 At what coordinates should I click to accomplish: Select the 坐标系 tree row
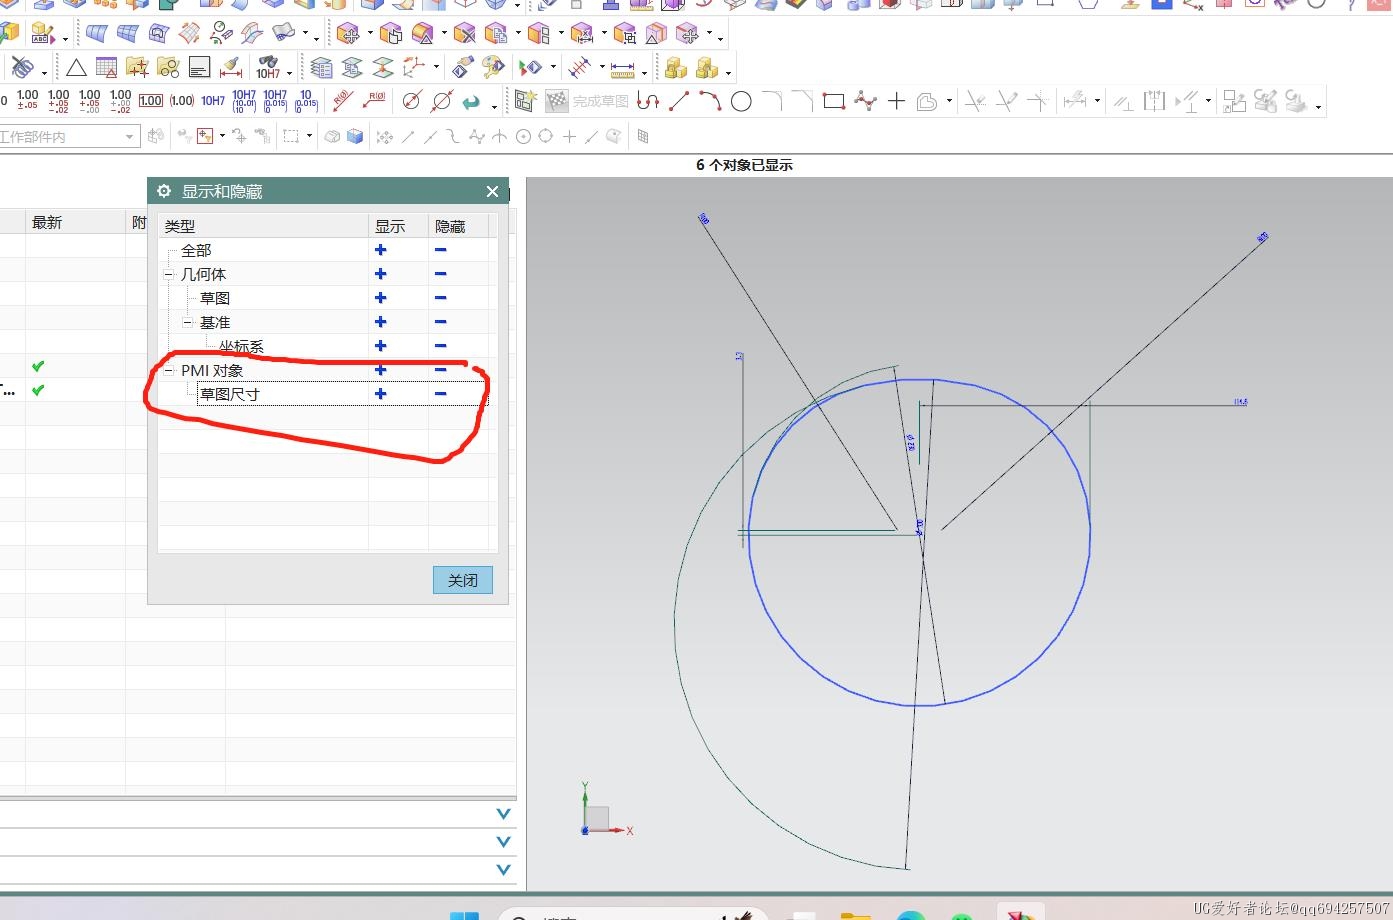pos(328,346)
